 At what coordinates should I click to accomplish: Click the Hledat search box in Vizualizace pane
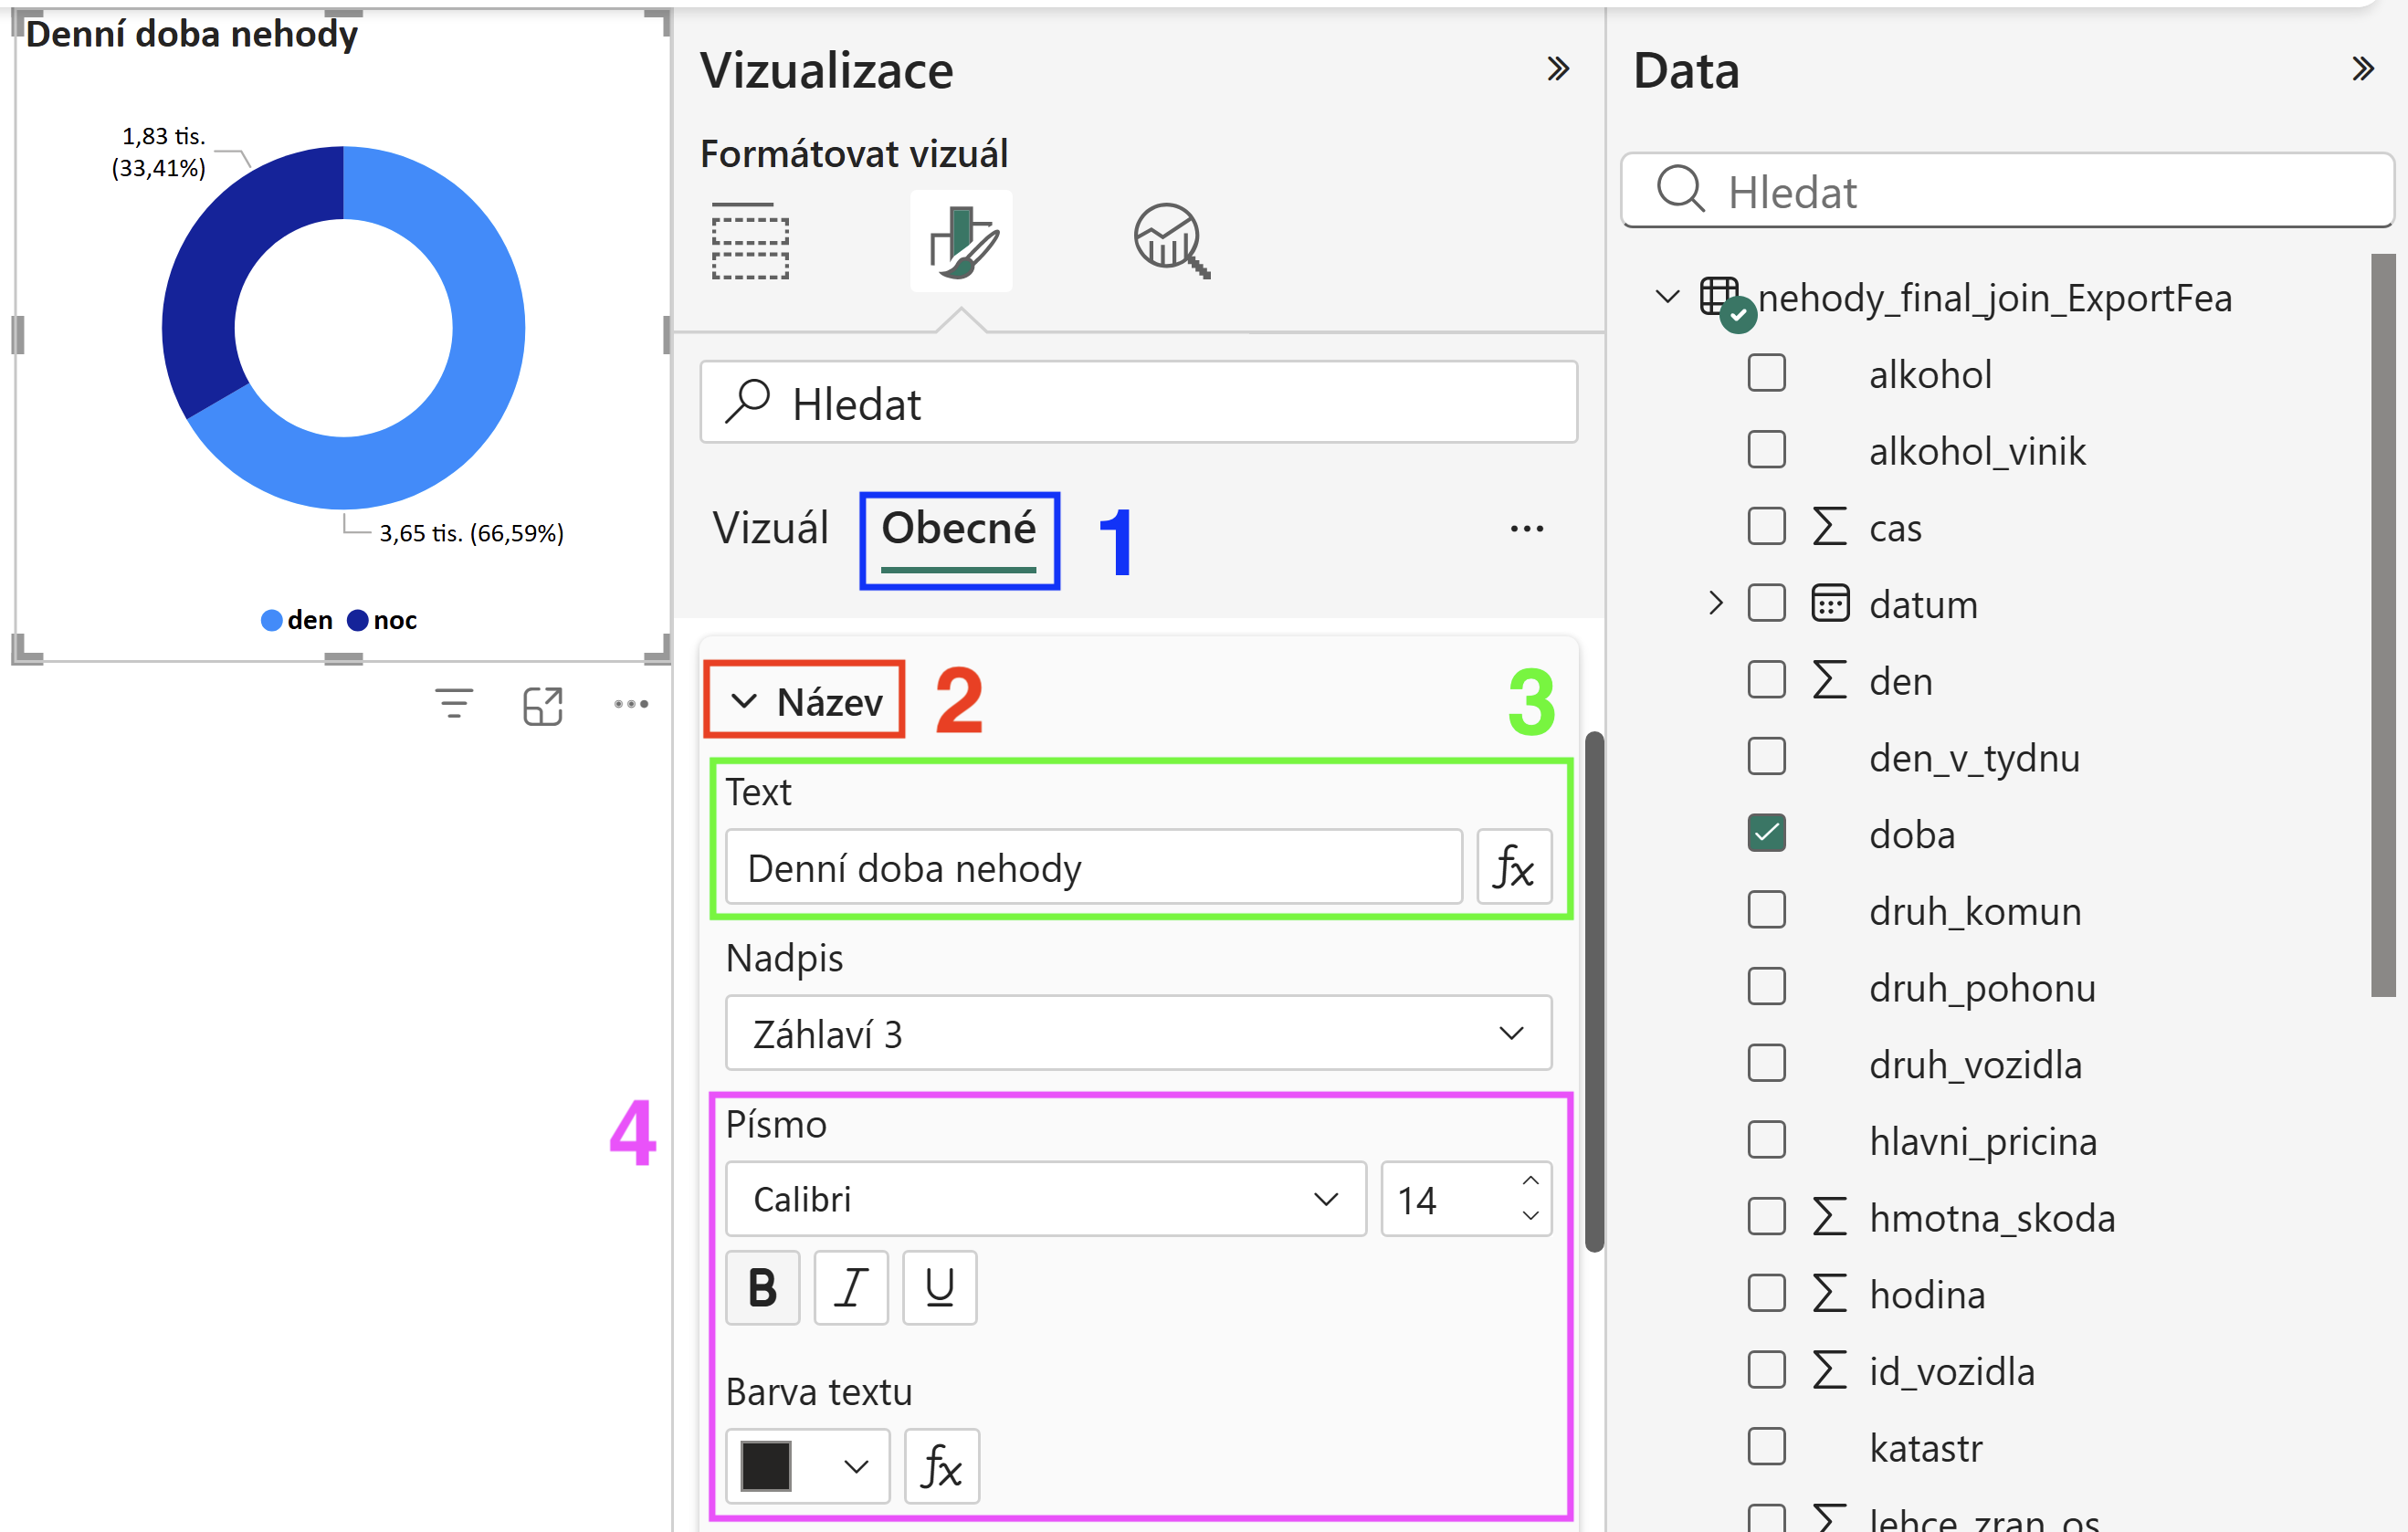click(1138, 402)
